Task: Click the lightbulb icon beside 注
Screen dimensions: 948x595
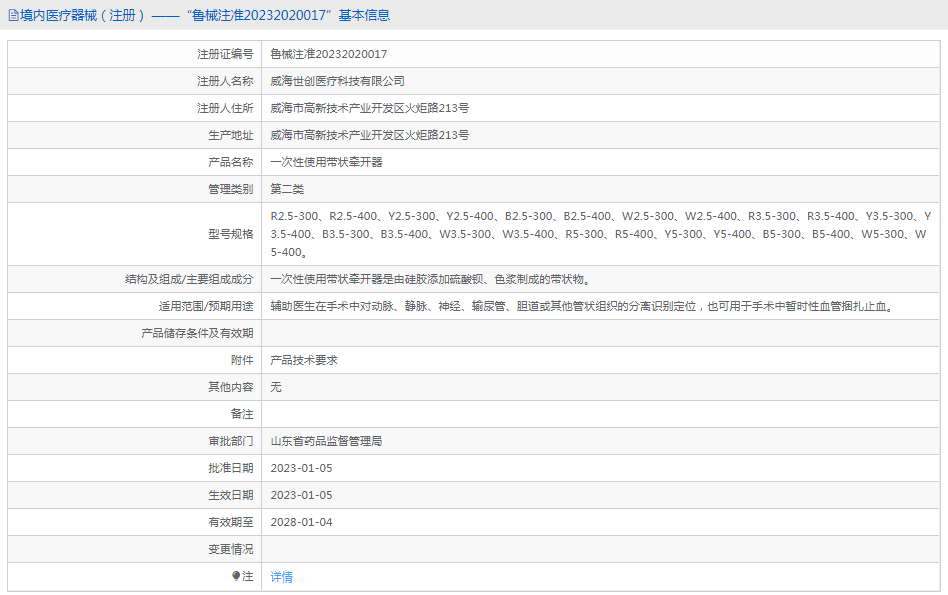Action: 236,576
